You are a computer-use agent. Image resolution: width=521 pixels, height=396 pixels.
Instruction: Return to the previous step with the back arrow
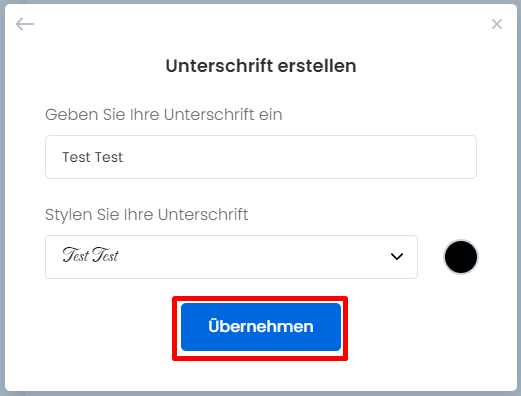(25, 24)
